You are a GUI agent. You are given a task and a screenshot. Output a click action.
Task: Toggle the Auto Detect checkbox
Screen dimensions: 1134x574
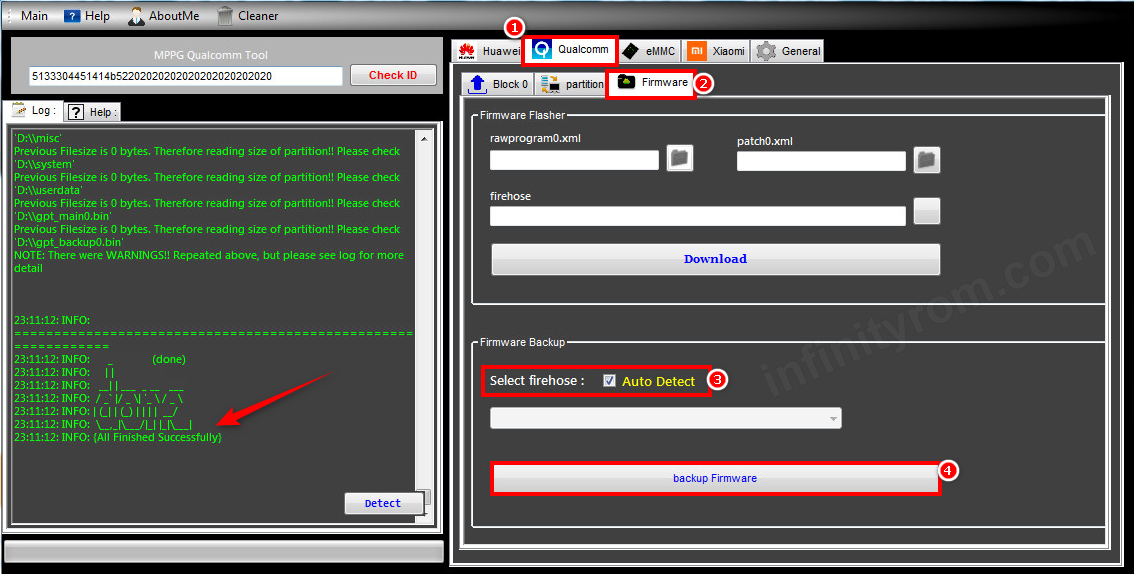coord(610,381)
